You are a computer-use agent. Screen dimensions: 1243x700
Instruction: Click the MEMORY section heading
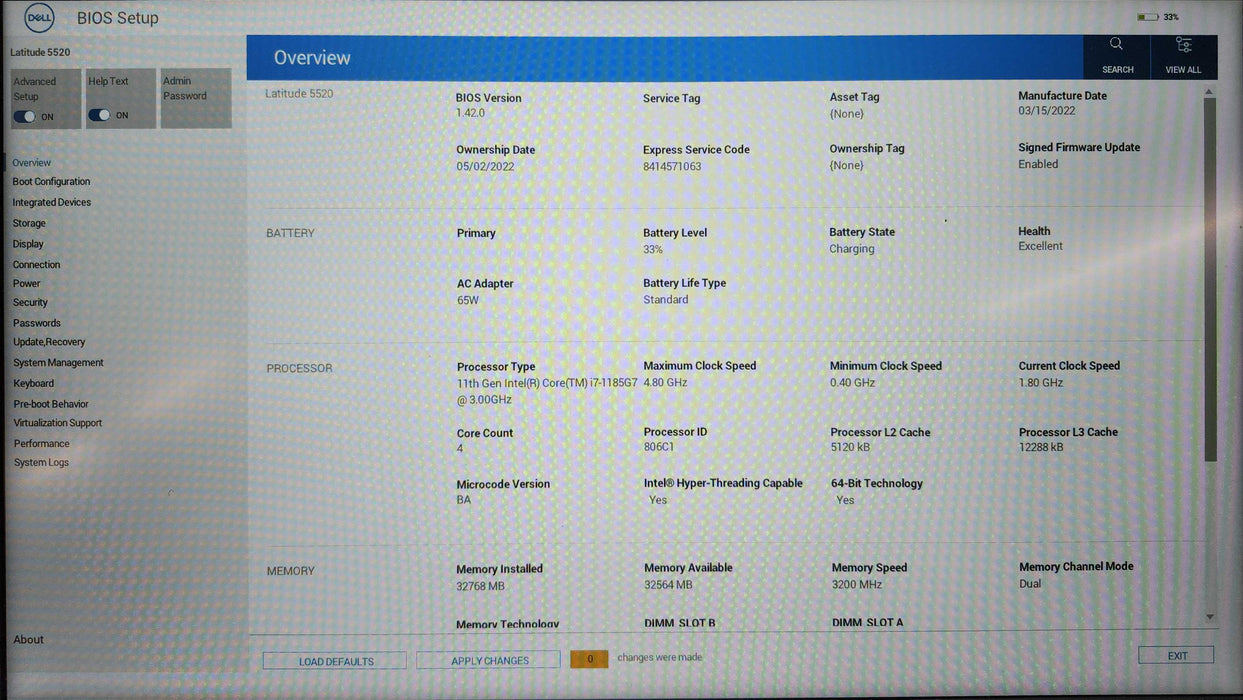pos(290,572)
